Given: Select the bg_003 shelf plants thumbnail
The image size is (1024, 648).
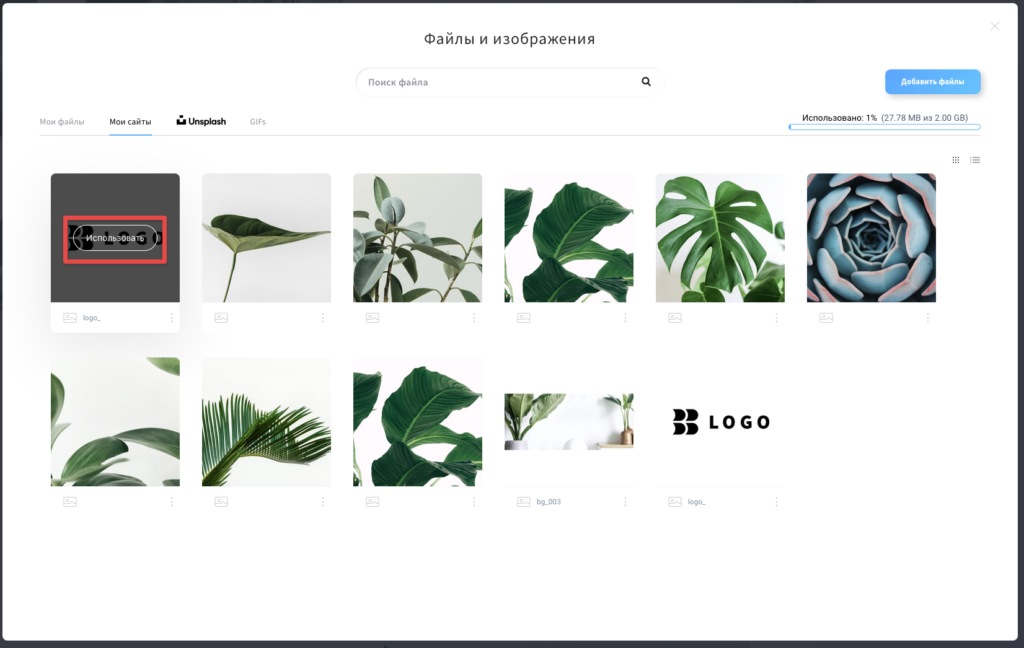Looking at the screenshot, I should pos(569,422).
